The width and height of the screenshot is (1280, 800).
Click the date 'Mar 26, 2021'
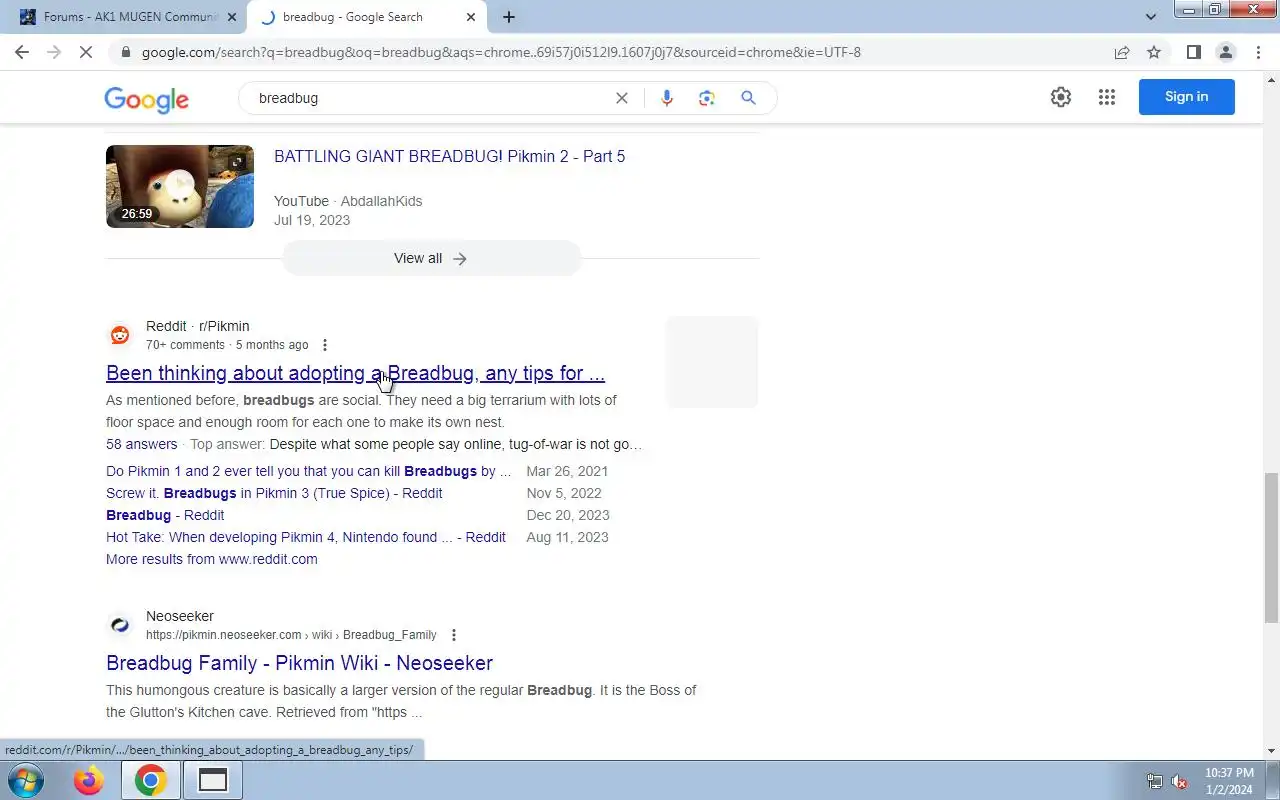pyautogui.click(x=567, y=471)
